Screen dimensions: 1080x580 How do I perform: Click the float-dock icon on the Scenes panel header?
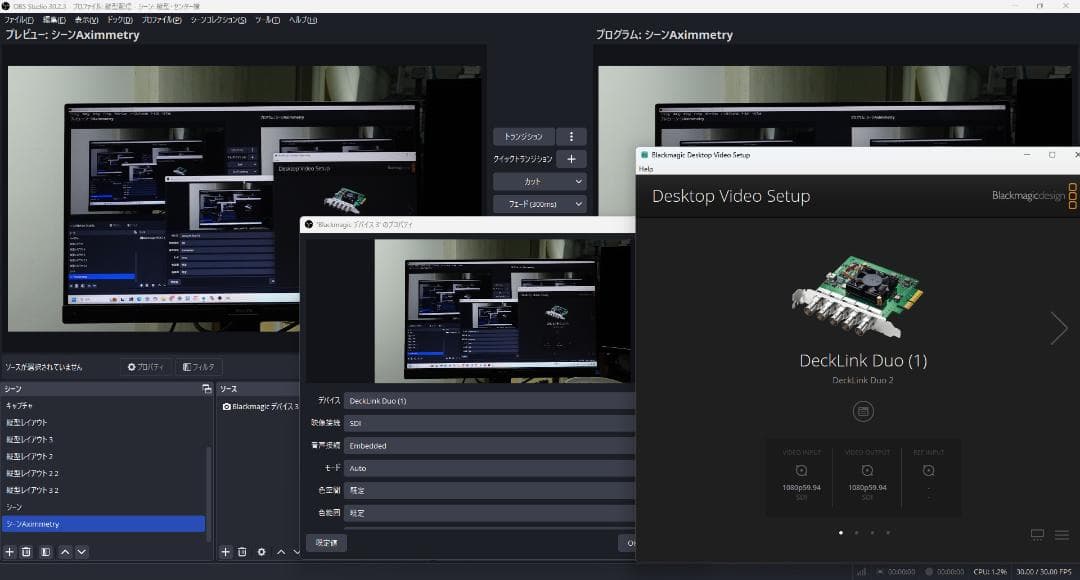[207, 389]
